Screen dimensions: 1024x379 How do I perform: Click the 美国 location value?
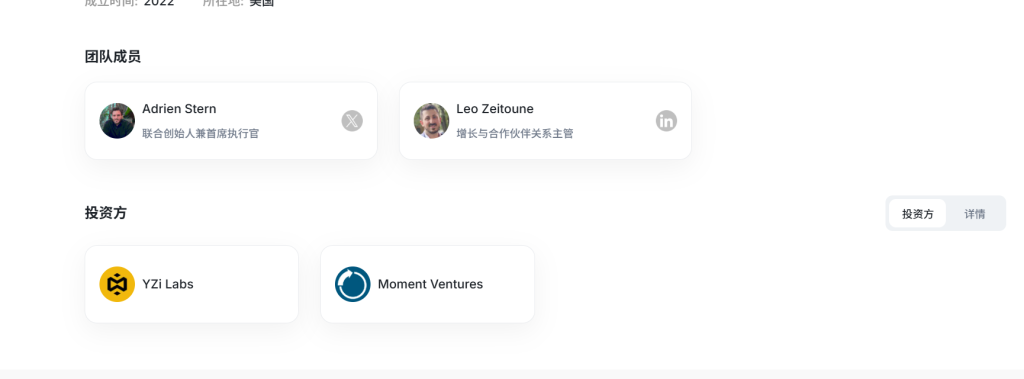262,3
